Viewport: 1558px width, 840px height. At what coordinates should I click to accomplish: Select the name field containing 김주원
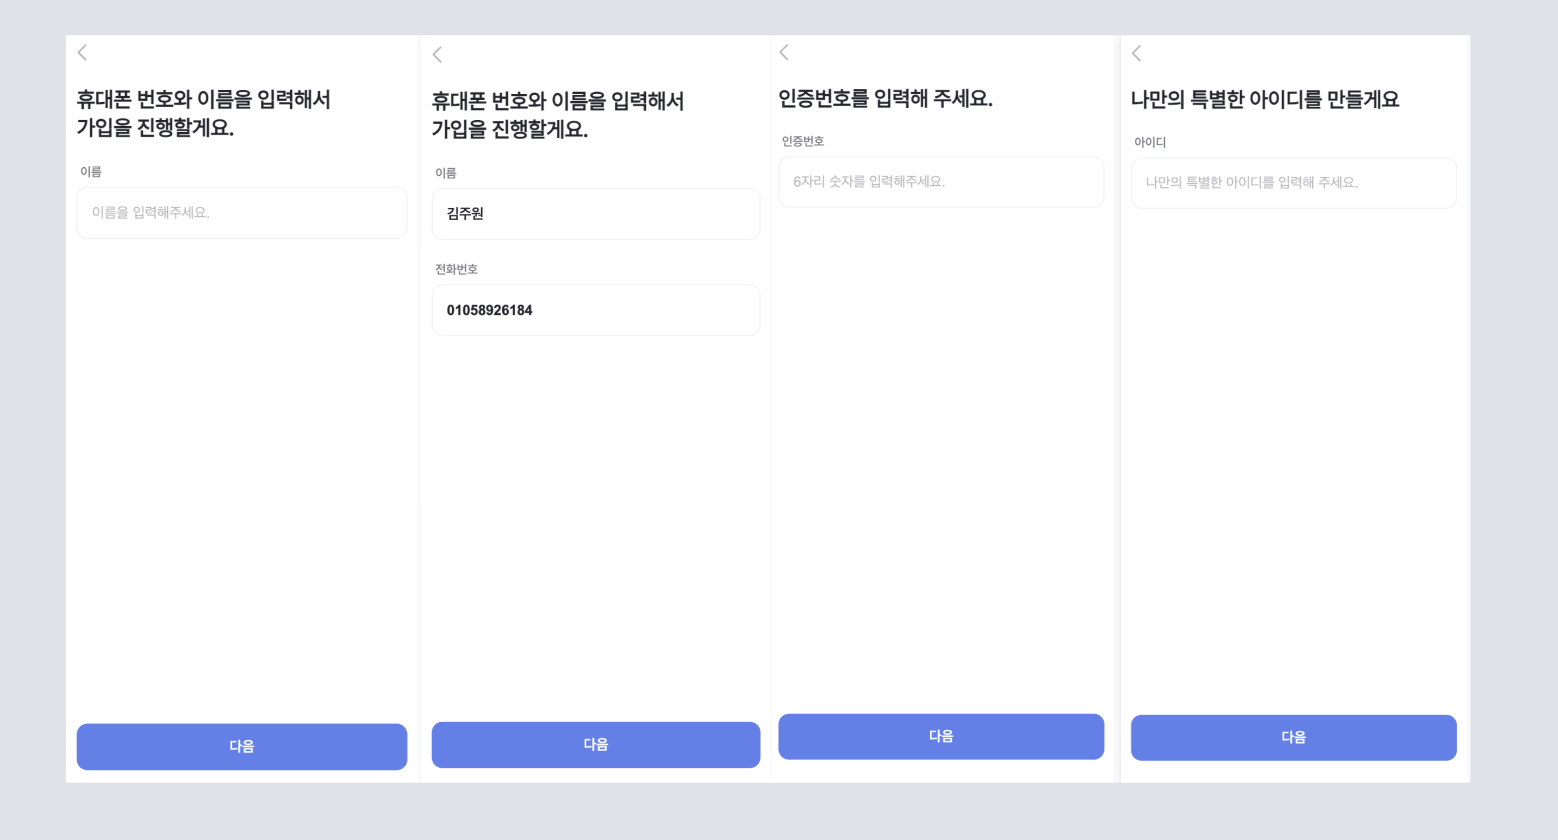point(596,214)
